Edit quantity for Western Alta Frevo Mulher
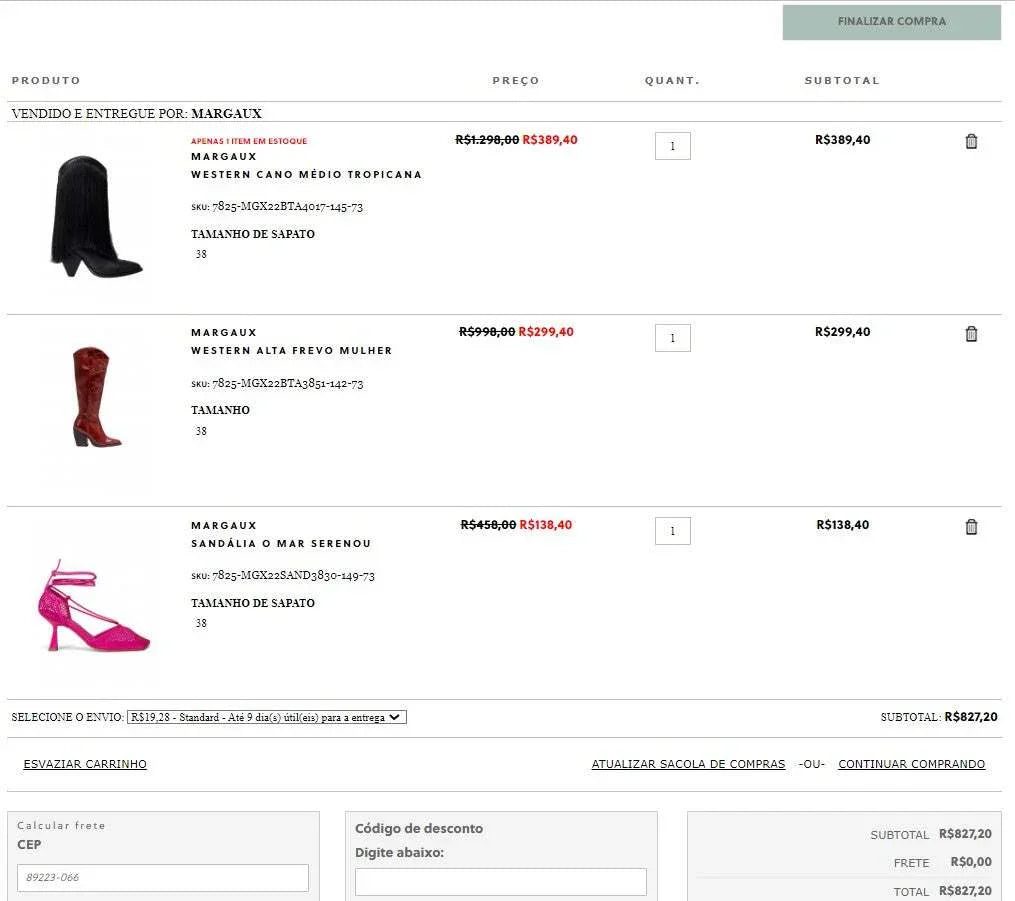 673,338
